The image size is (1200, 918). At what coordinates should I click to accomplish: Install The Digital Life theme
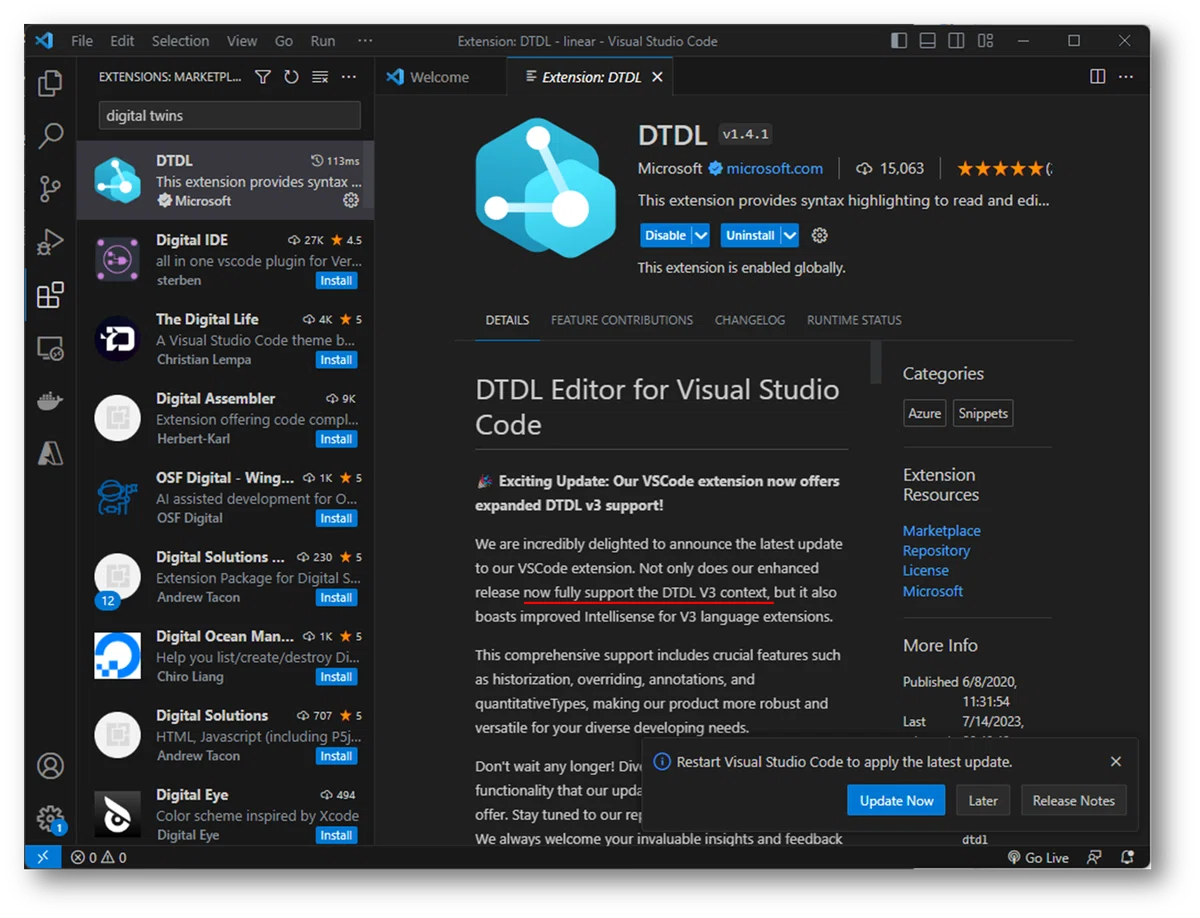pyautogui.click(x=336, y=360)
